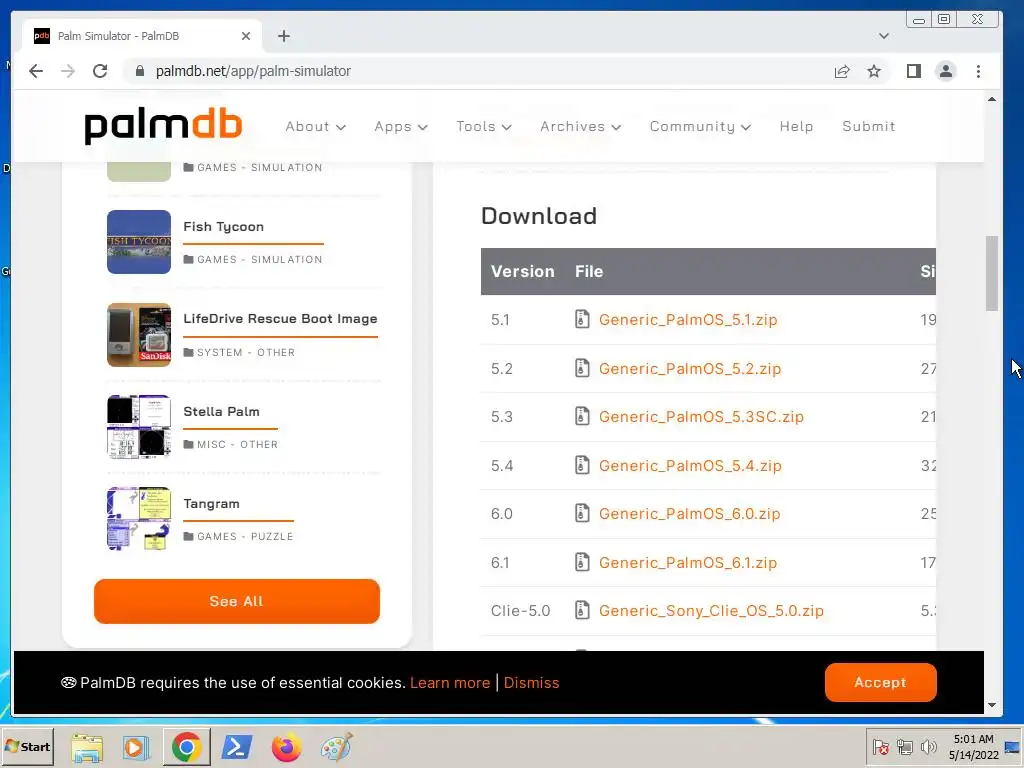Screen dimensions: 1024x768
Task: Open Windows Explorer from the taskbar
Action: coord(87,748)
